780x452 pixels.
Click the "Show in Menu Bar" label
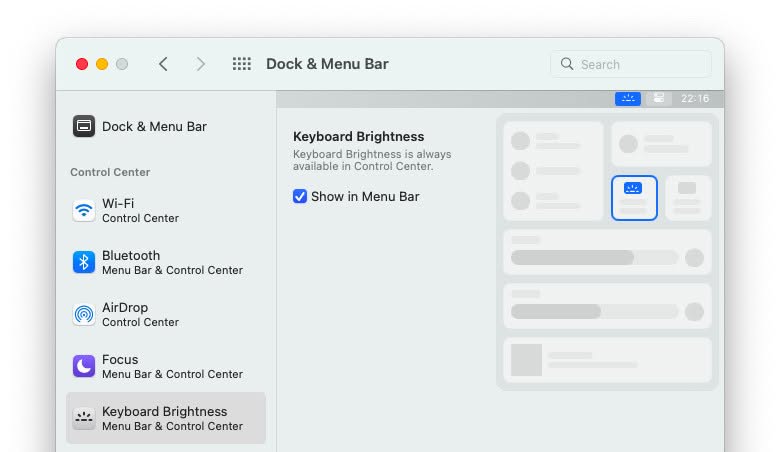tap(365, 196)
